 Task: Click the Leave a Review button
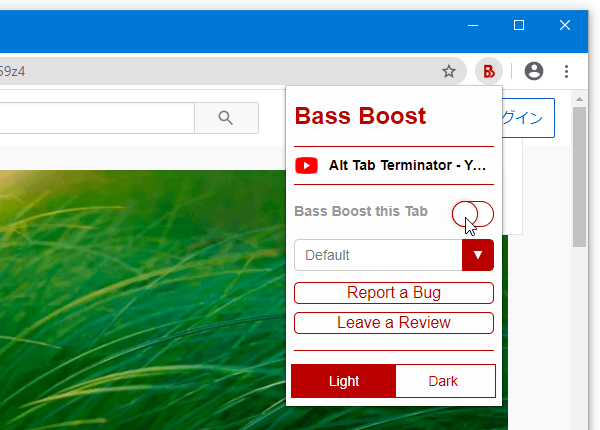394,323
